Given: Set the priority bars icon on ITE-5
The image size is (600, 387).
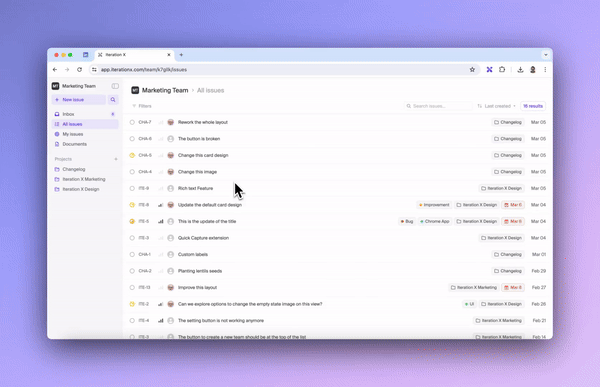Looking at the screenshot, I should (x=161, y=221).
